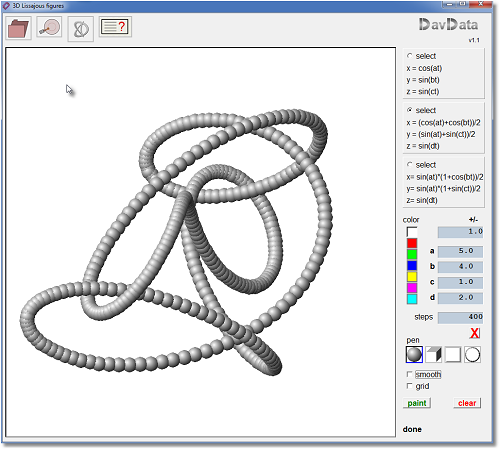The image size is (500, 450).
Task: Click the steps field showing 400
Action: (x=460, y=317)
